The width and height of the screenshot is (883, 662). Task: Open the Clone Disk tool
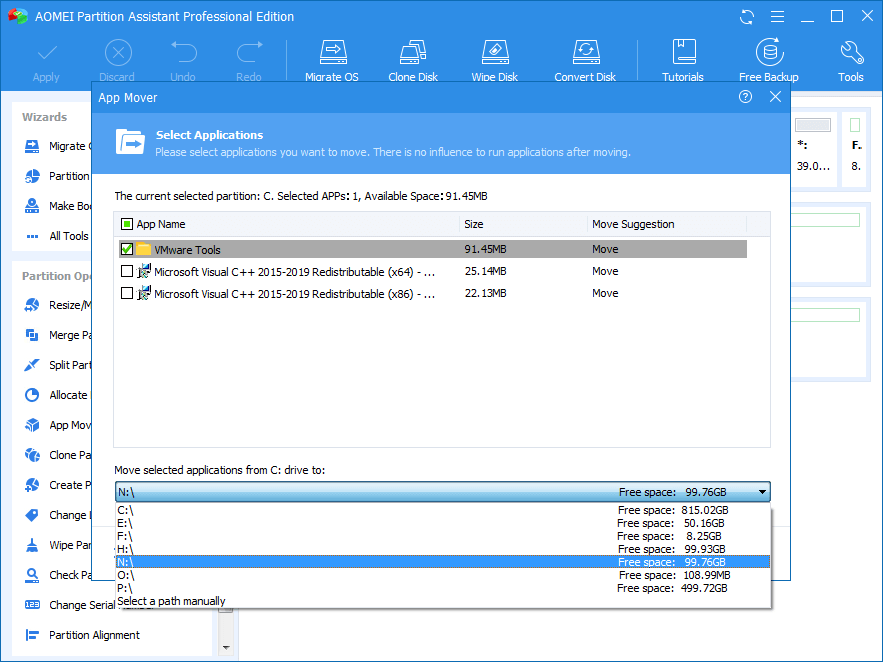click(413, 58)
